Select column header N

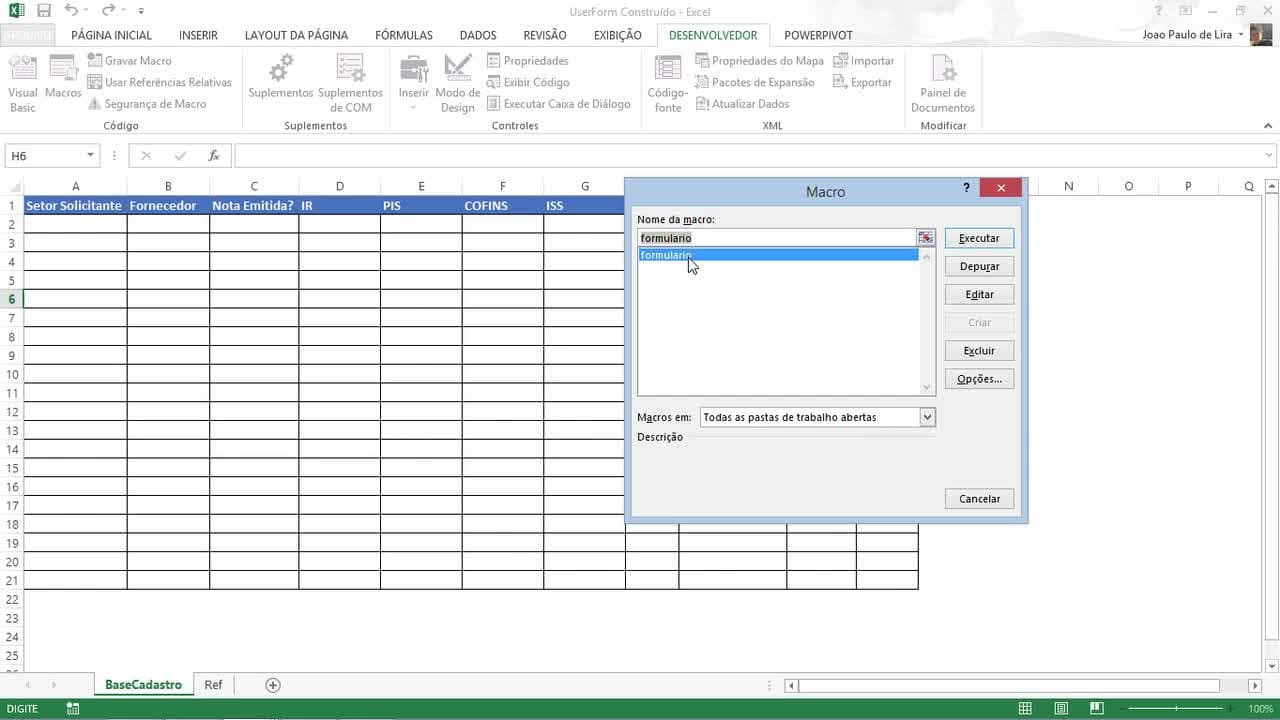coord(1069,186)
